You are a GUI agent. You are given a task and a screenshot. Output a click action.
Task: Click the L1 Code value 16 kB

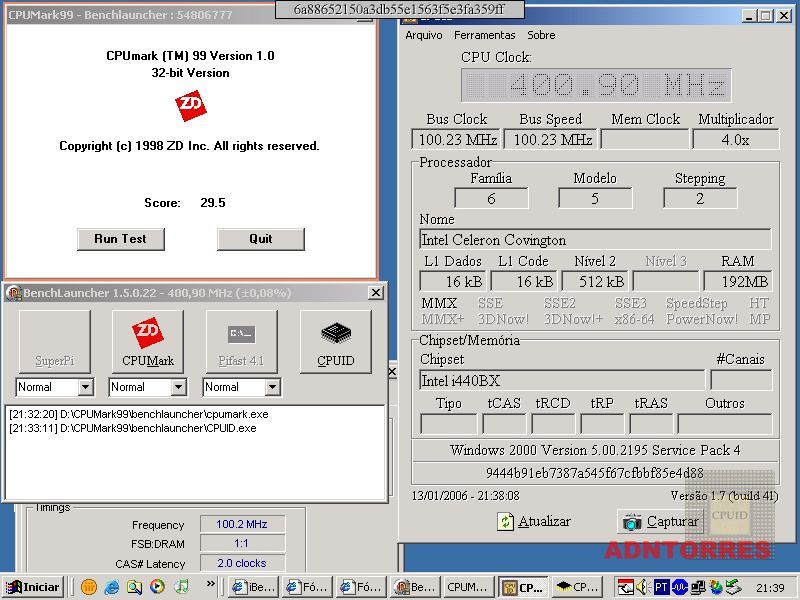coord(524,282)
